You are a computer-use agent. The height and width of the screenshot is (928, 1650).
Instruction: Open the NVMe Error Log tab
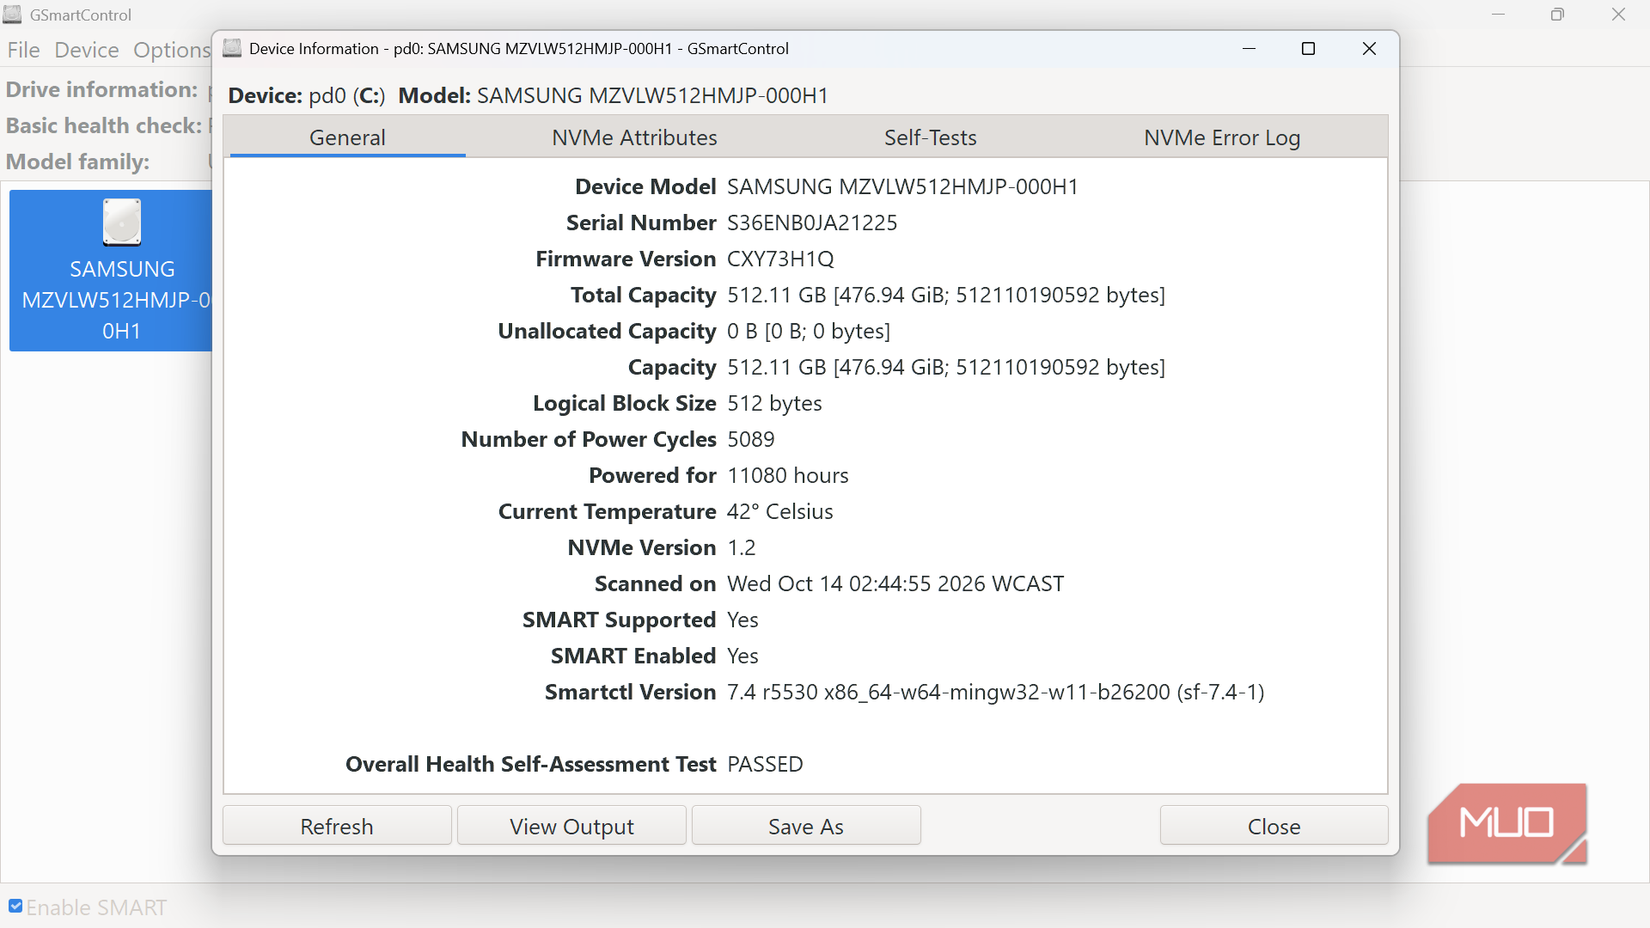[1221, 137]
